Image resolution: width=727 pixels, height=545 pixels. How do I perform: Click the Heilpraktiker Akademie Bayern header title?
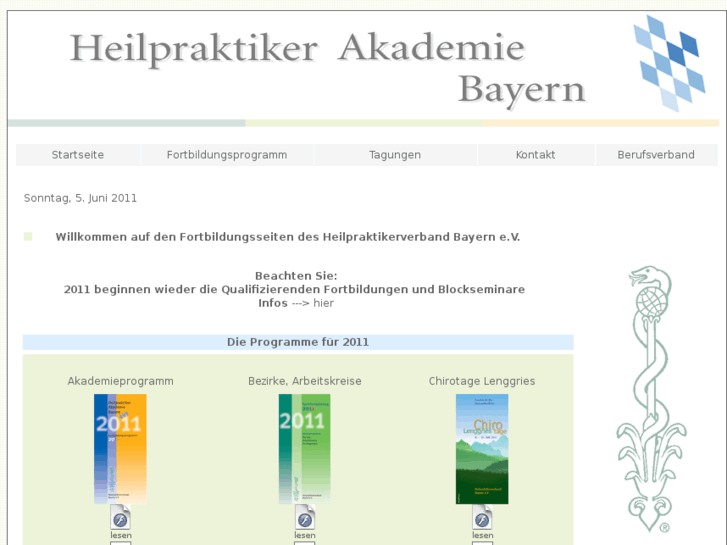pos(327,70)
